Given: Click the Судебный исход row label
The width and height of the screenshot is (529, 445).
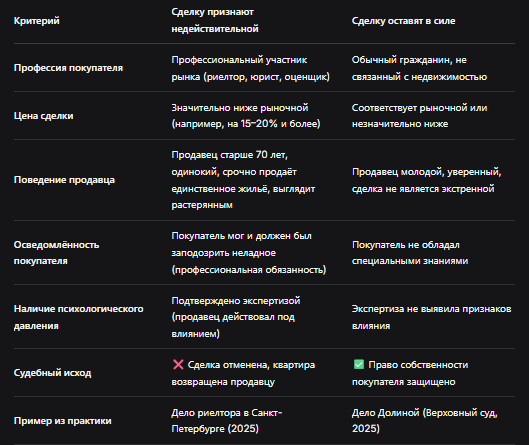Looking at the screenshot, I should (x=52, y=373).
